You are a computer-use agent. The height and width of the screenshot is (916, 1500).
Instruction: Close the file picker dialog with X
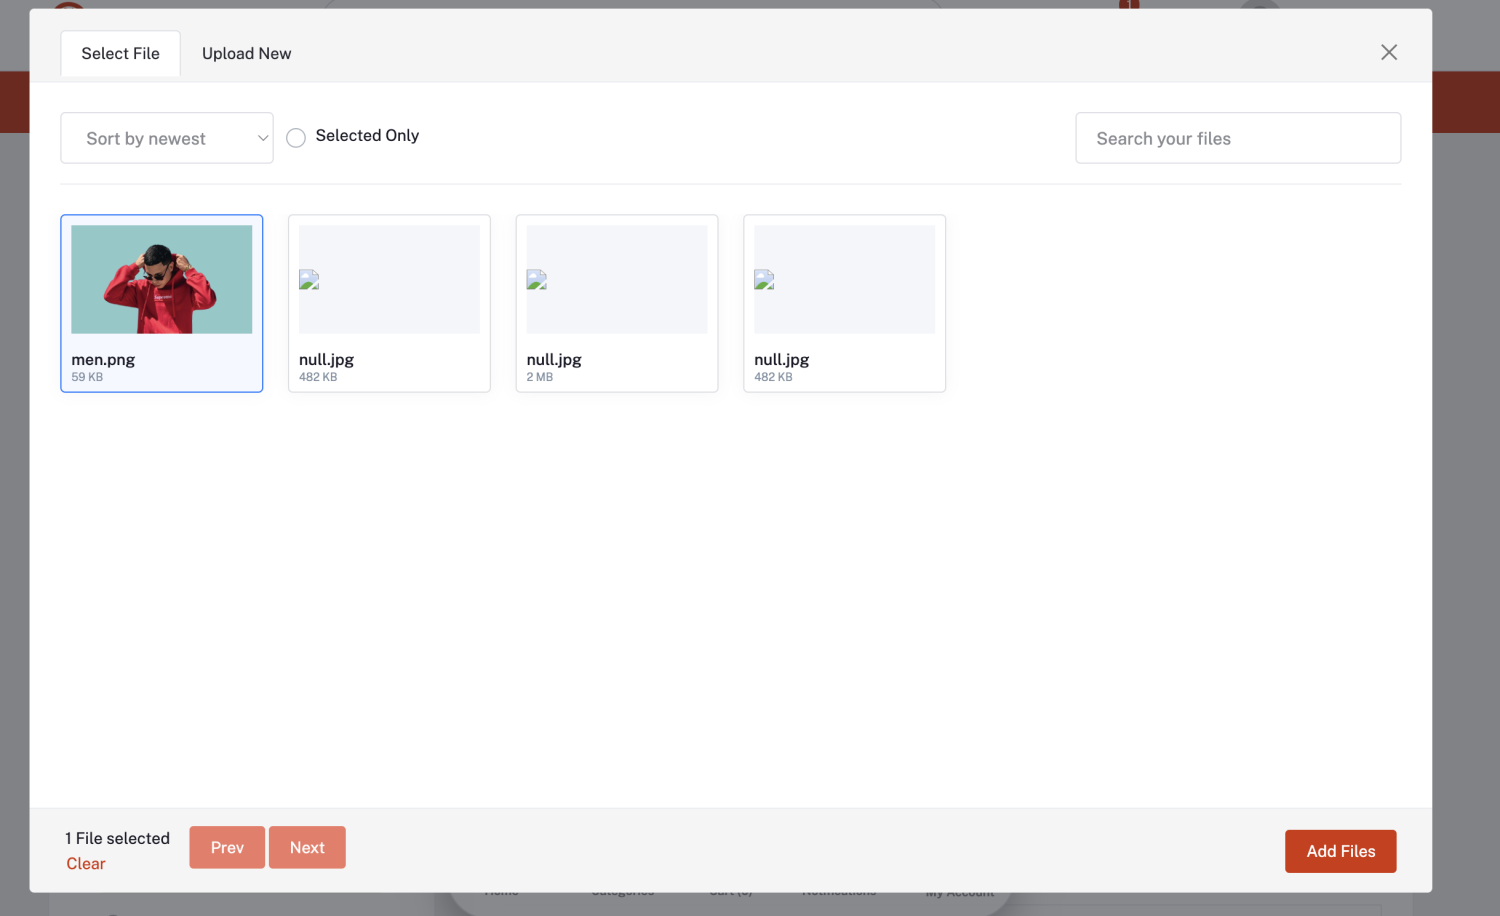point(1388,53)
